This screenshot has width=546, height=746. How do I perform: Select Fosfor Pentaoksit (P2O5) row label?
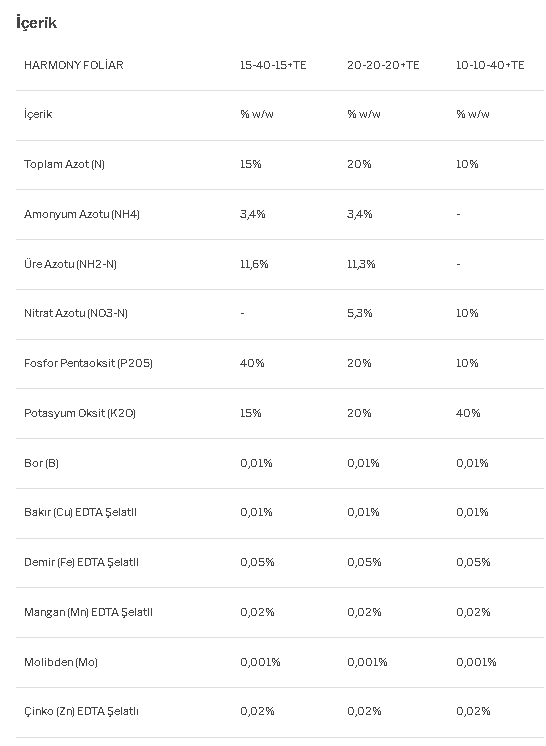pos(88,363)
